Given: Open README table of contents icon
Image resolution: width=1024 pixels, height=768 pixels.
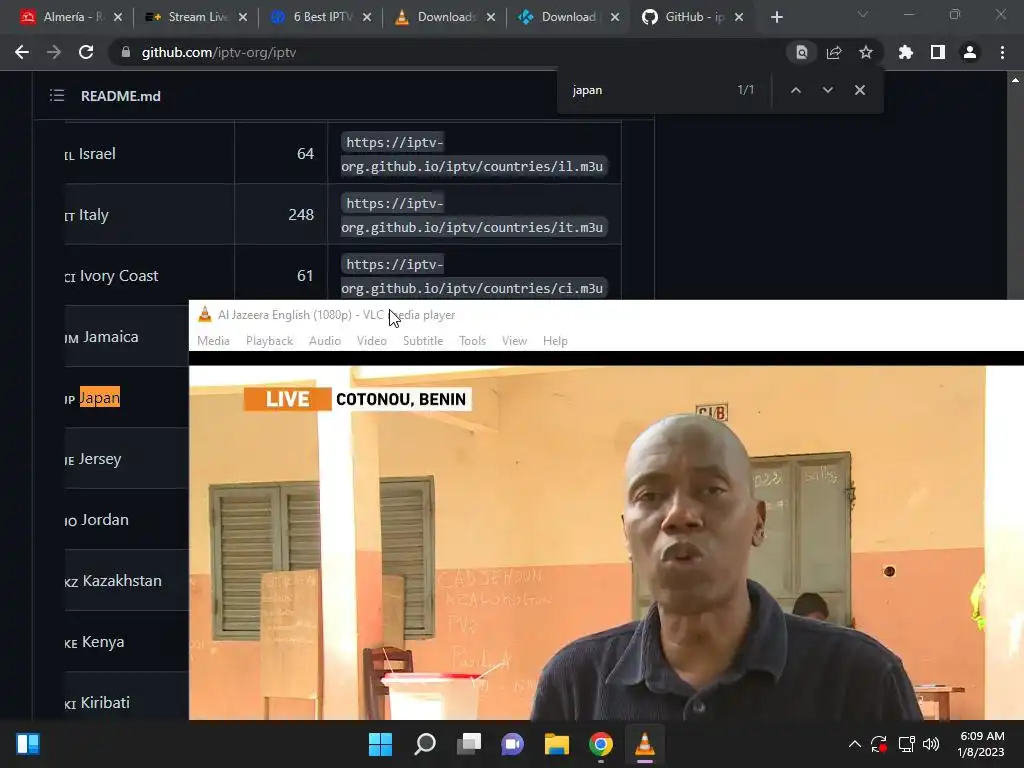Looking at the screenshot, I should coord(57,95).
